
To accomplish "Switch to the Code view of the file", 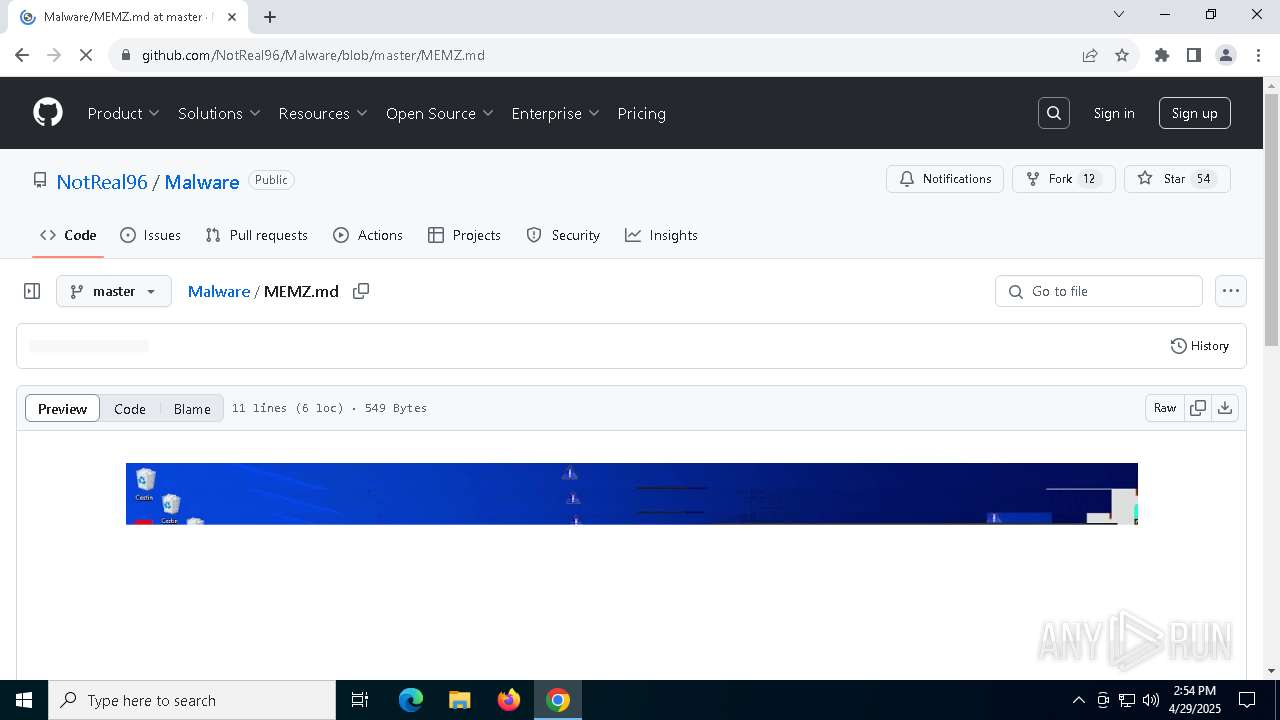I will 130,408.
